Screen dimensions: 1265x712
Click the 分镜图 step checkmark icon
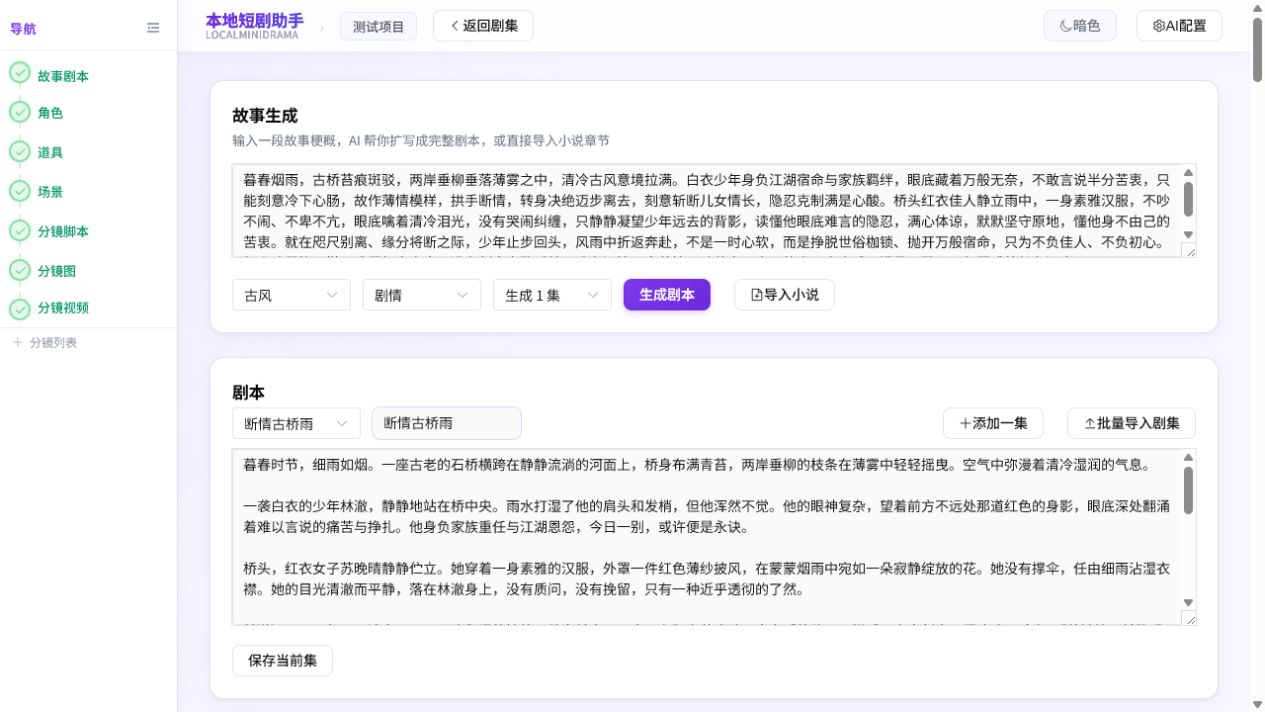coord(20,269)
